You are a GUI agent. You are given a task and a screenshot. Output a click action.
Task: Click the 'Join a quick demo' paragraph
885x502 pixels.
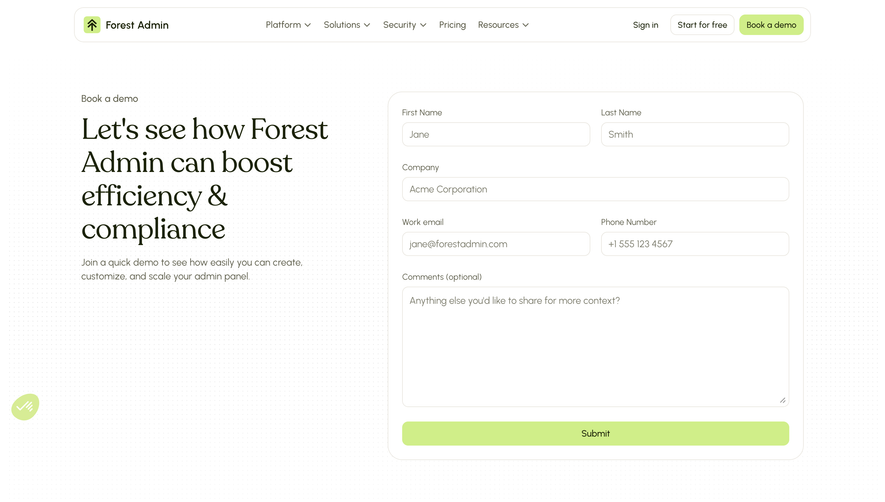click(x=192, y=269)
